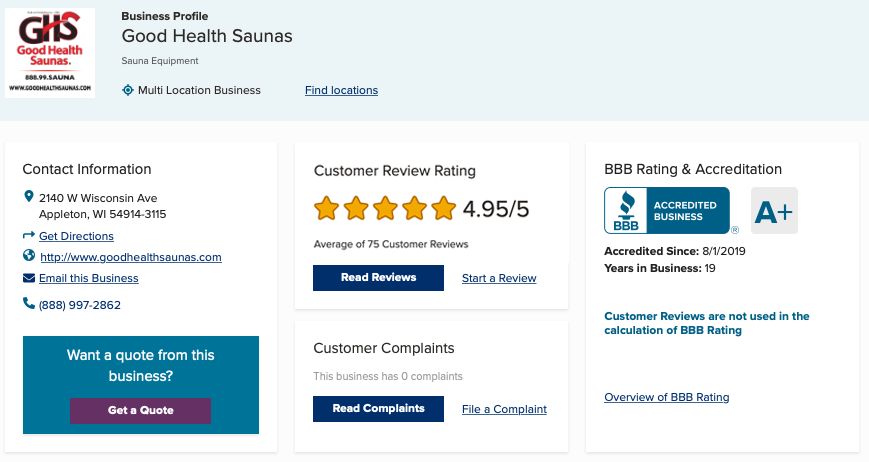Click the Good Health Saunas logo thumbnail
Viewport: 869px width, 462px height.
50,53
